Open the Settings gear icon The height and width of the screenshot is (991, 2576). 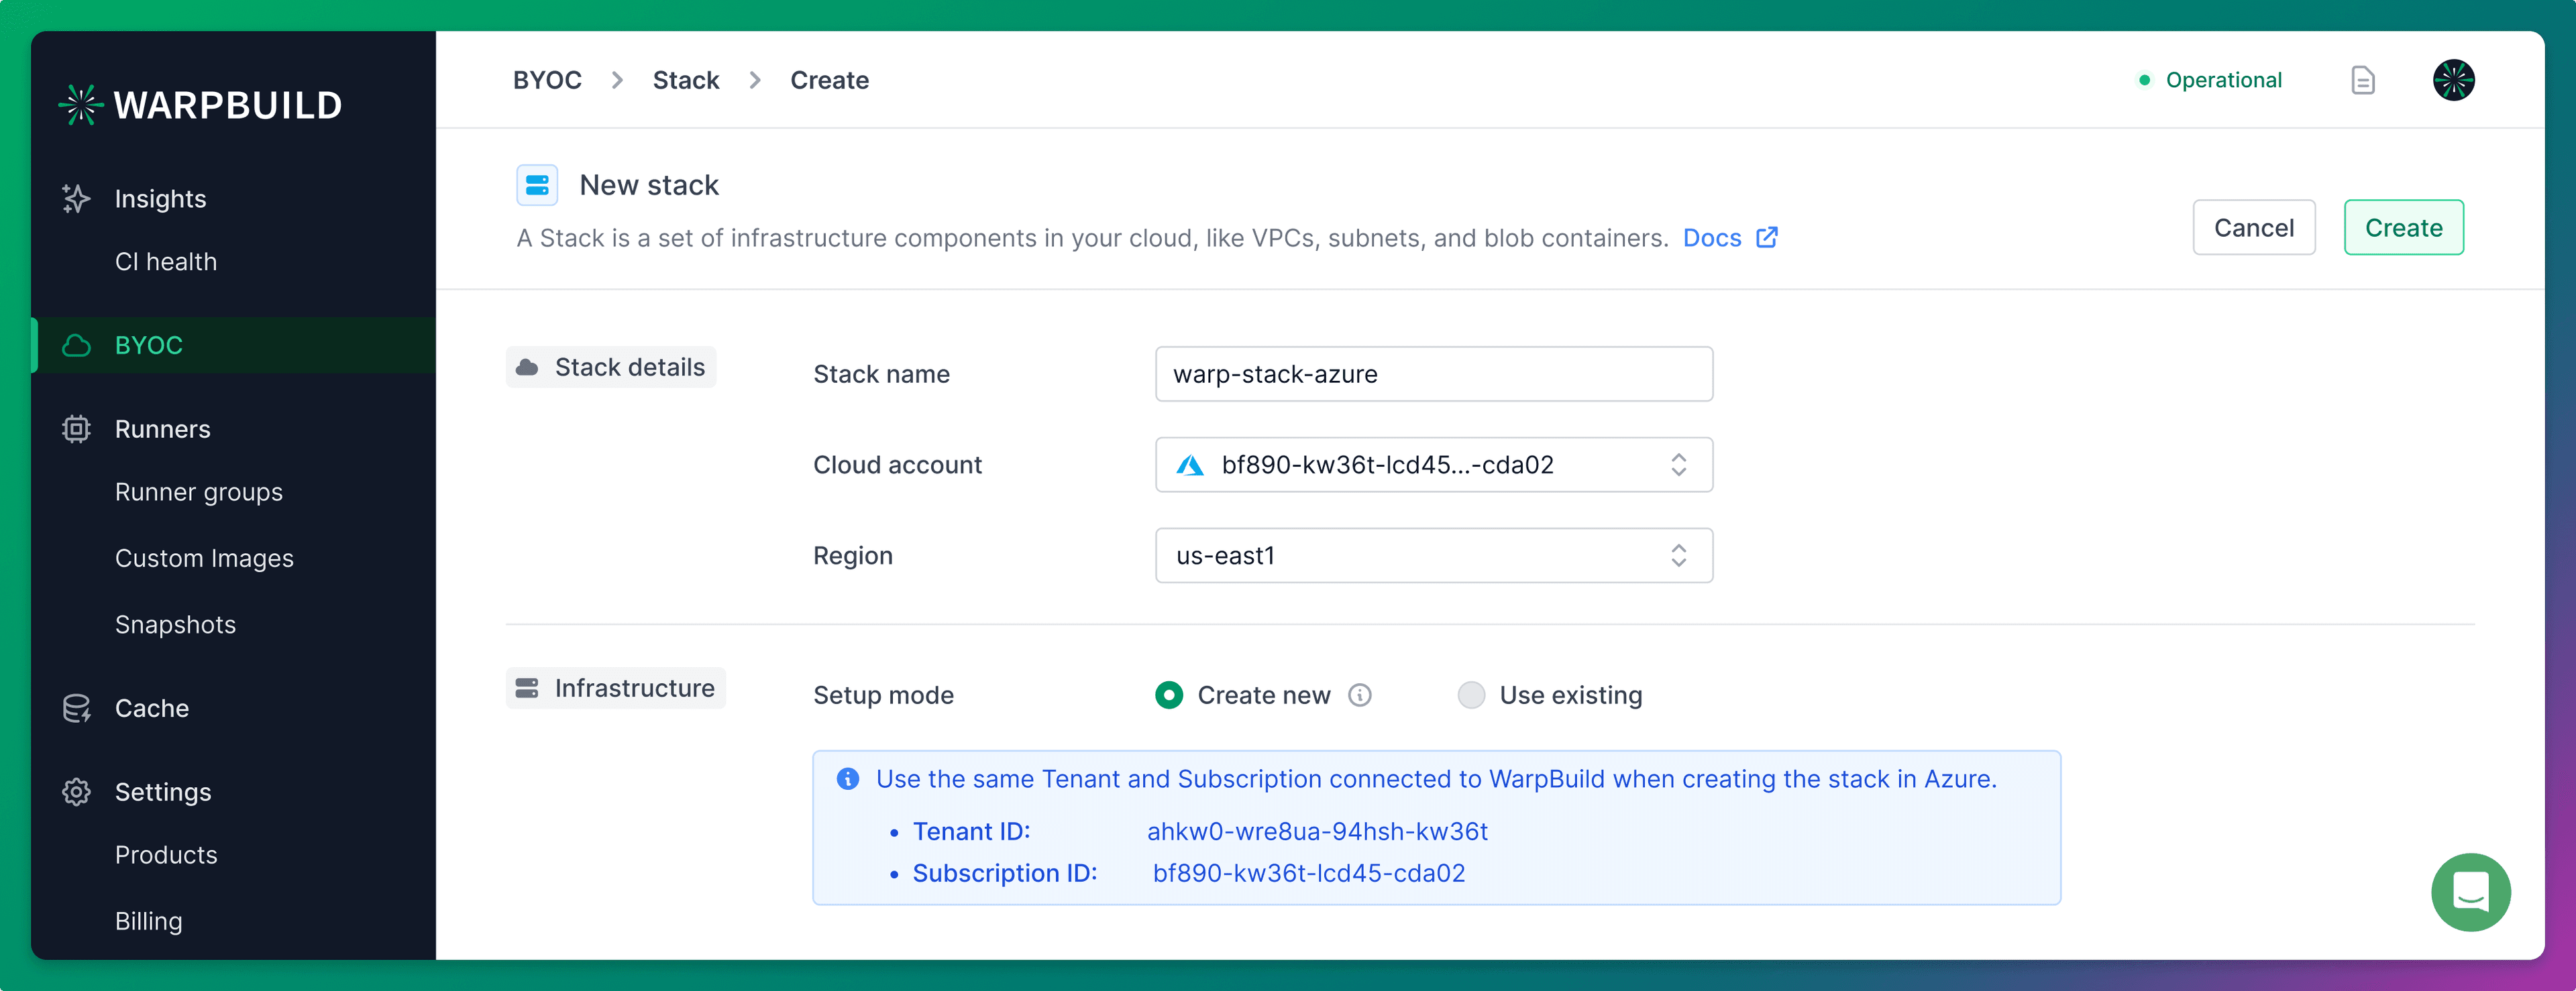pyautogui.click(x=76, y=791)
